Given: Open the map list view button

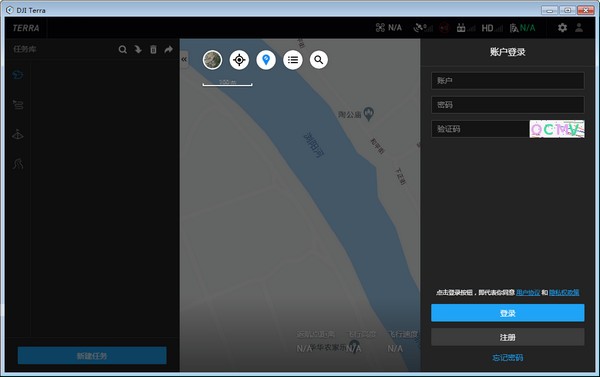Looking at the screenshot, I should (x=293, y=60).
